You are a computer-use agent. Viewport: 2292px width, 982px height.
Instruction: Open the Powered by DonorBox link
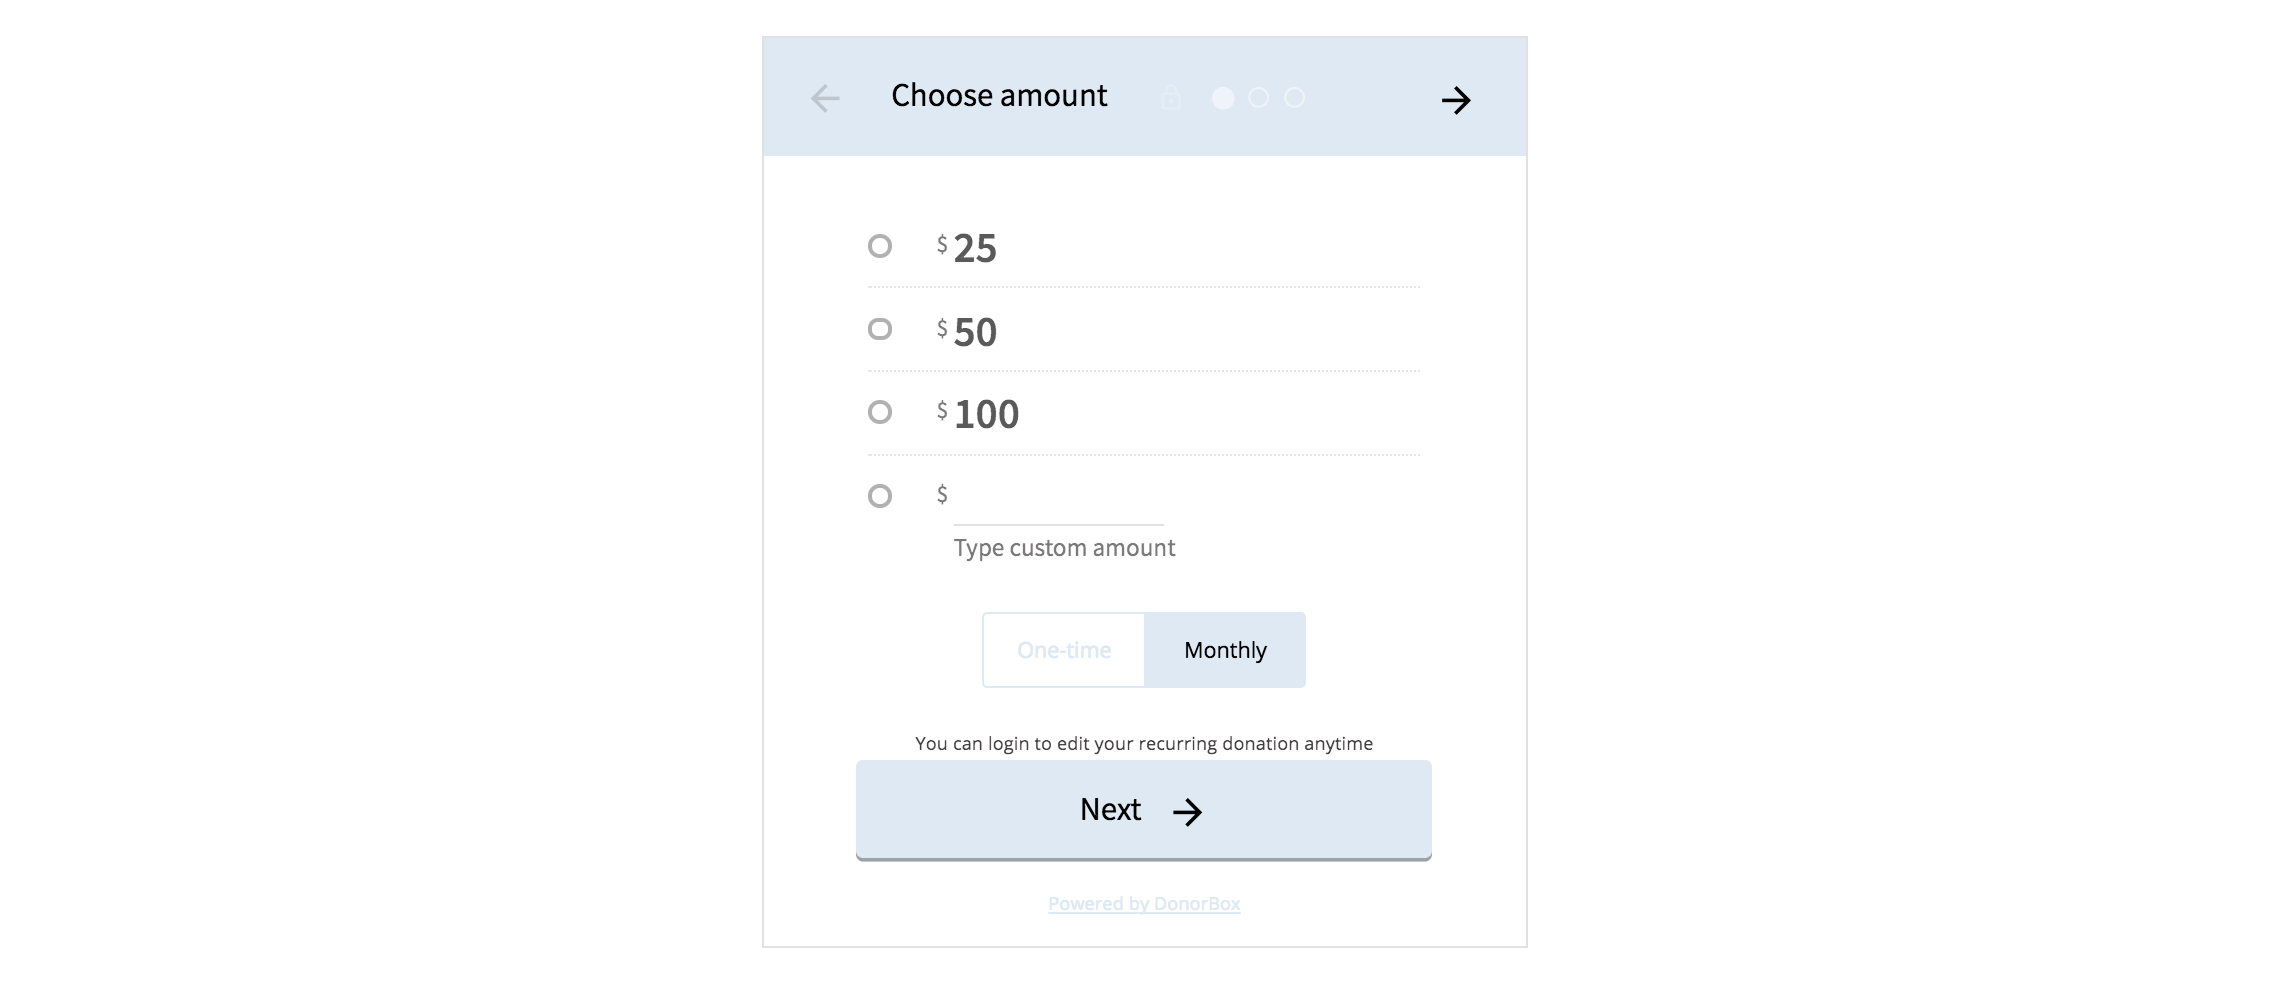click(x=1144, y=904)
